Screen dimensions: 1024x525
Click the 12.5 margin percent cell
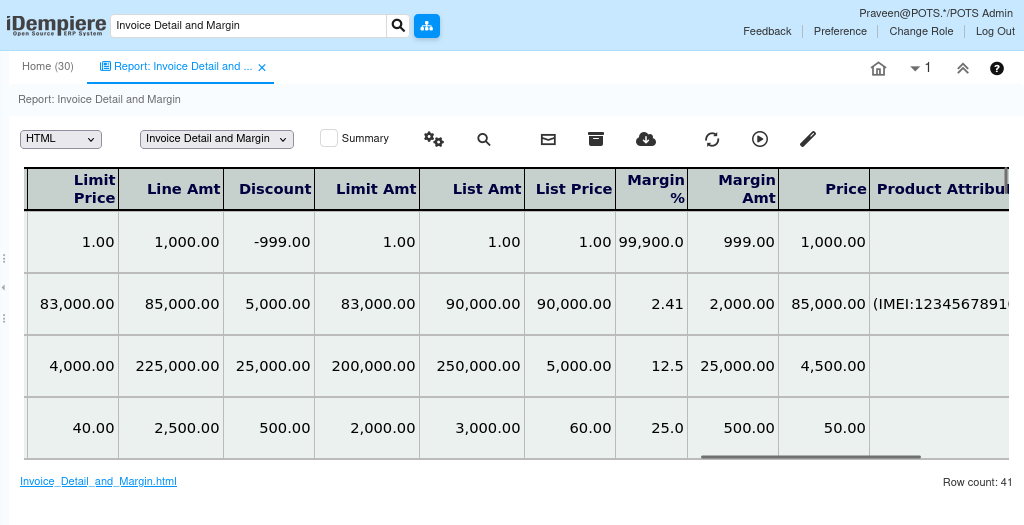(652, 366)
